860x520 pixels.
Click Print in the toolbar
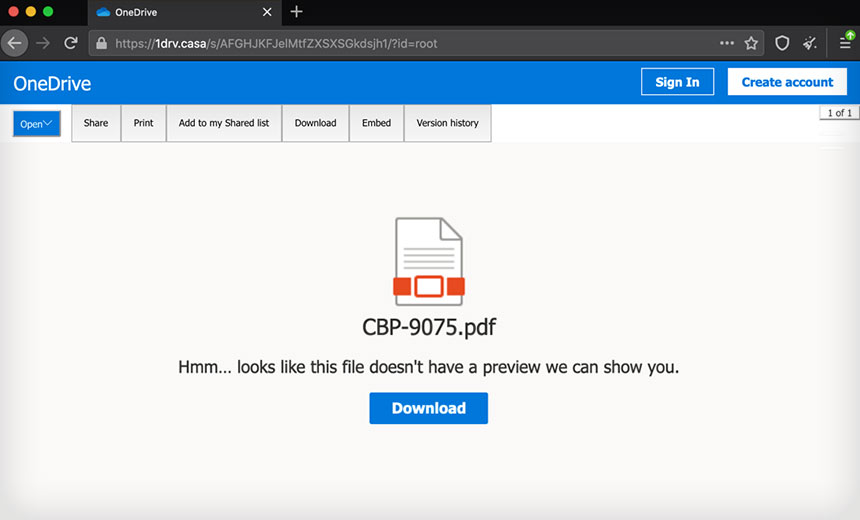(x=144, y=123)
